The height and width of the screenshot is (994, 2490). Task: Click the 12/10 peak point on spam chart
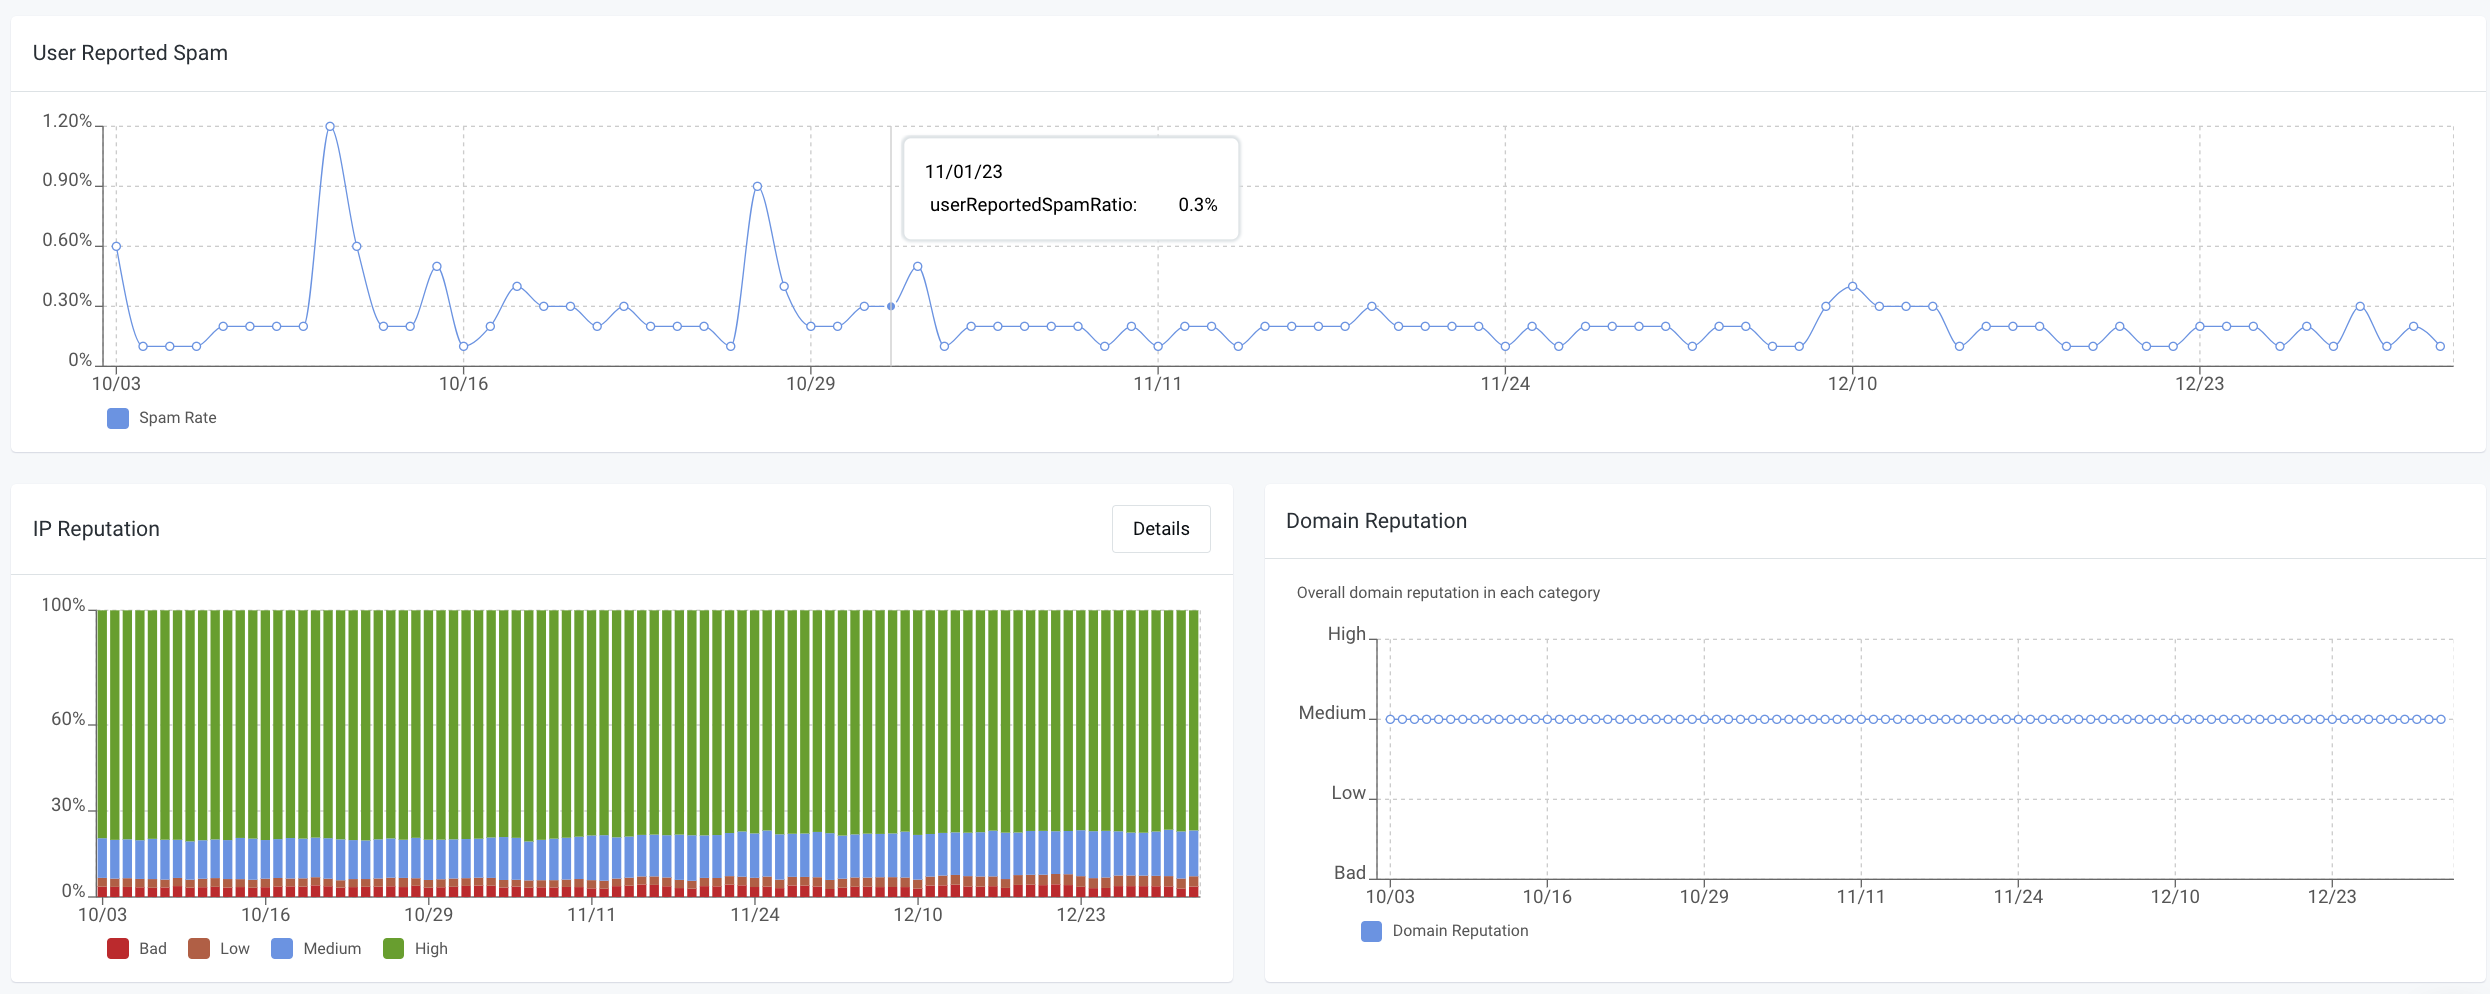[1852, 286]
